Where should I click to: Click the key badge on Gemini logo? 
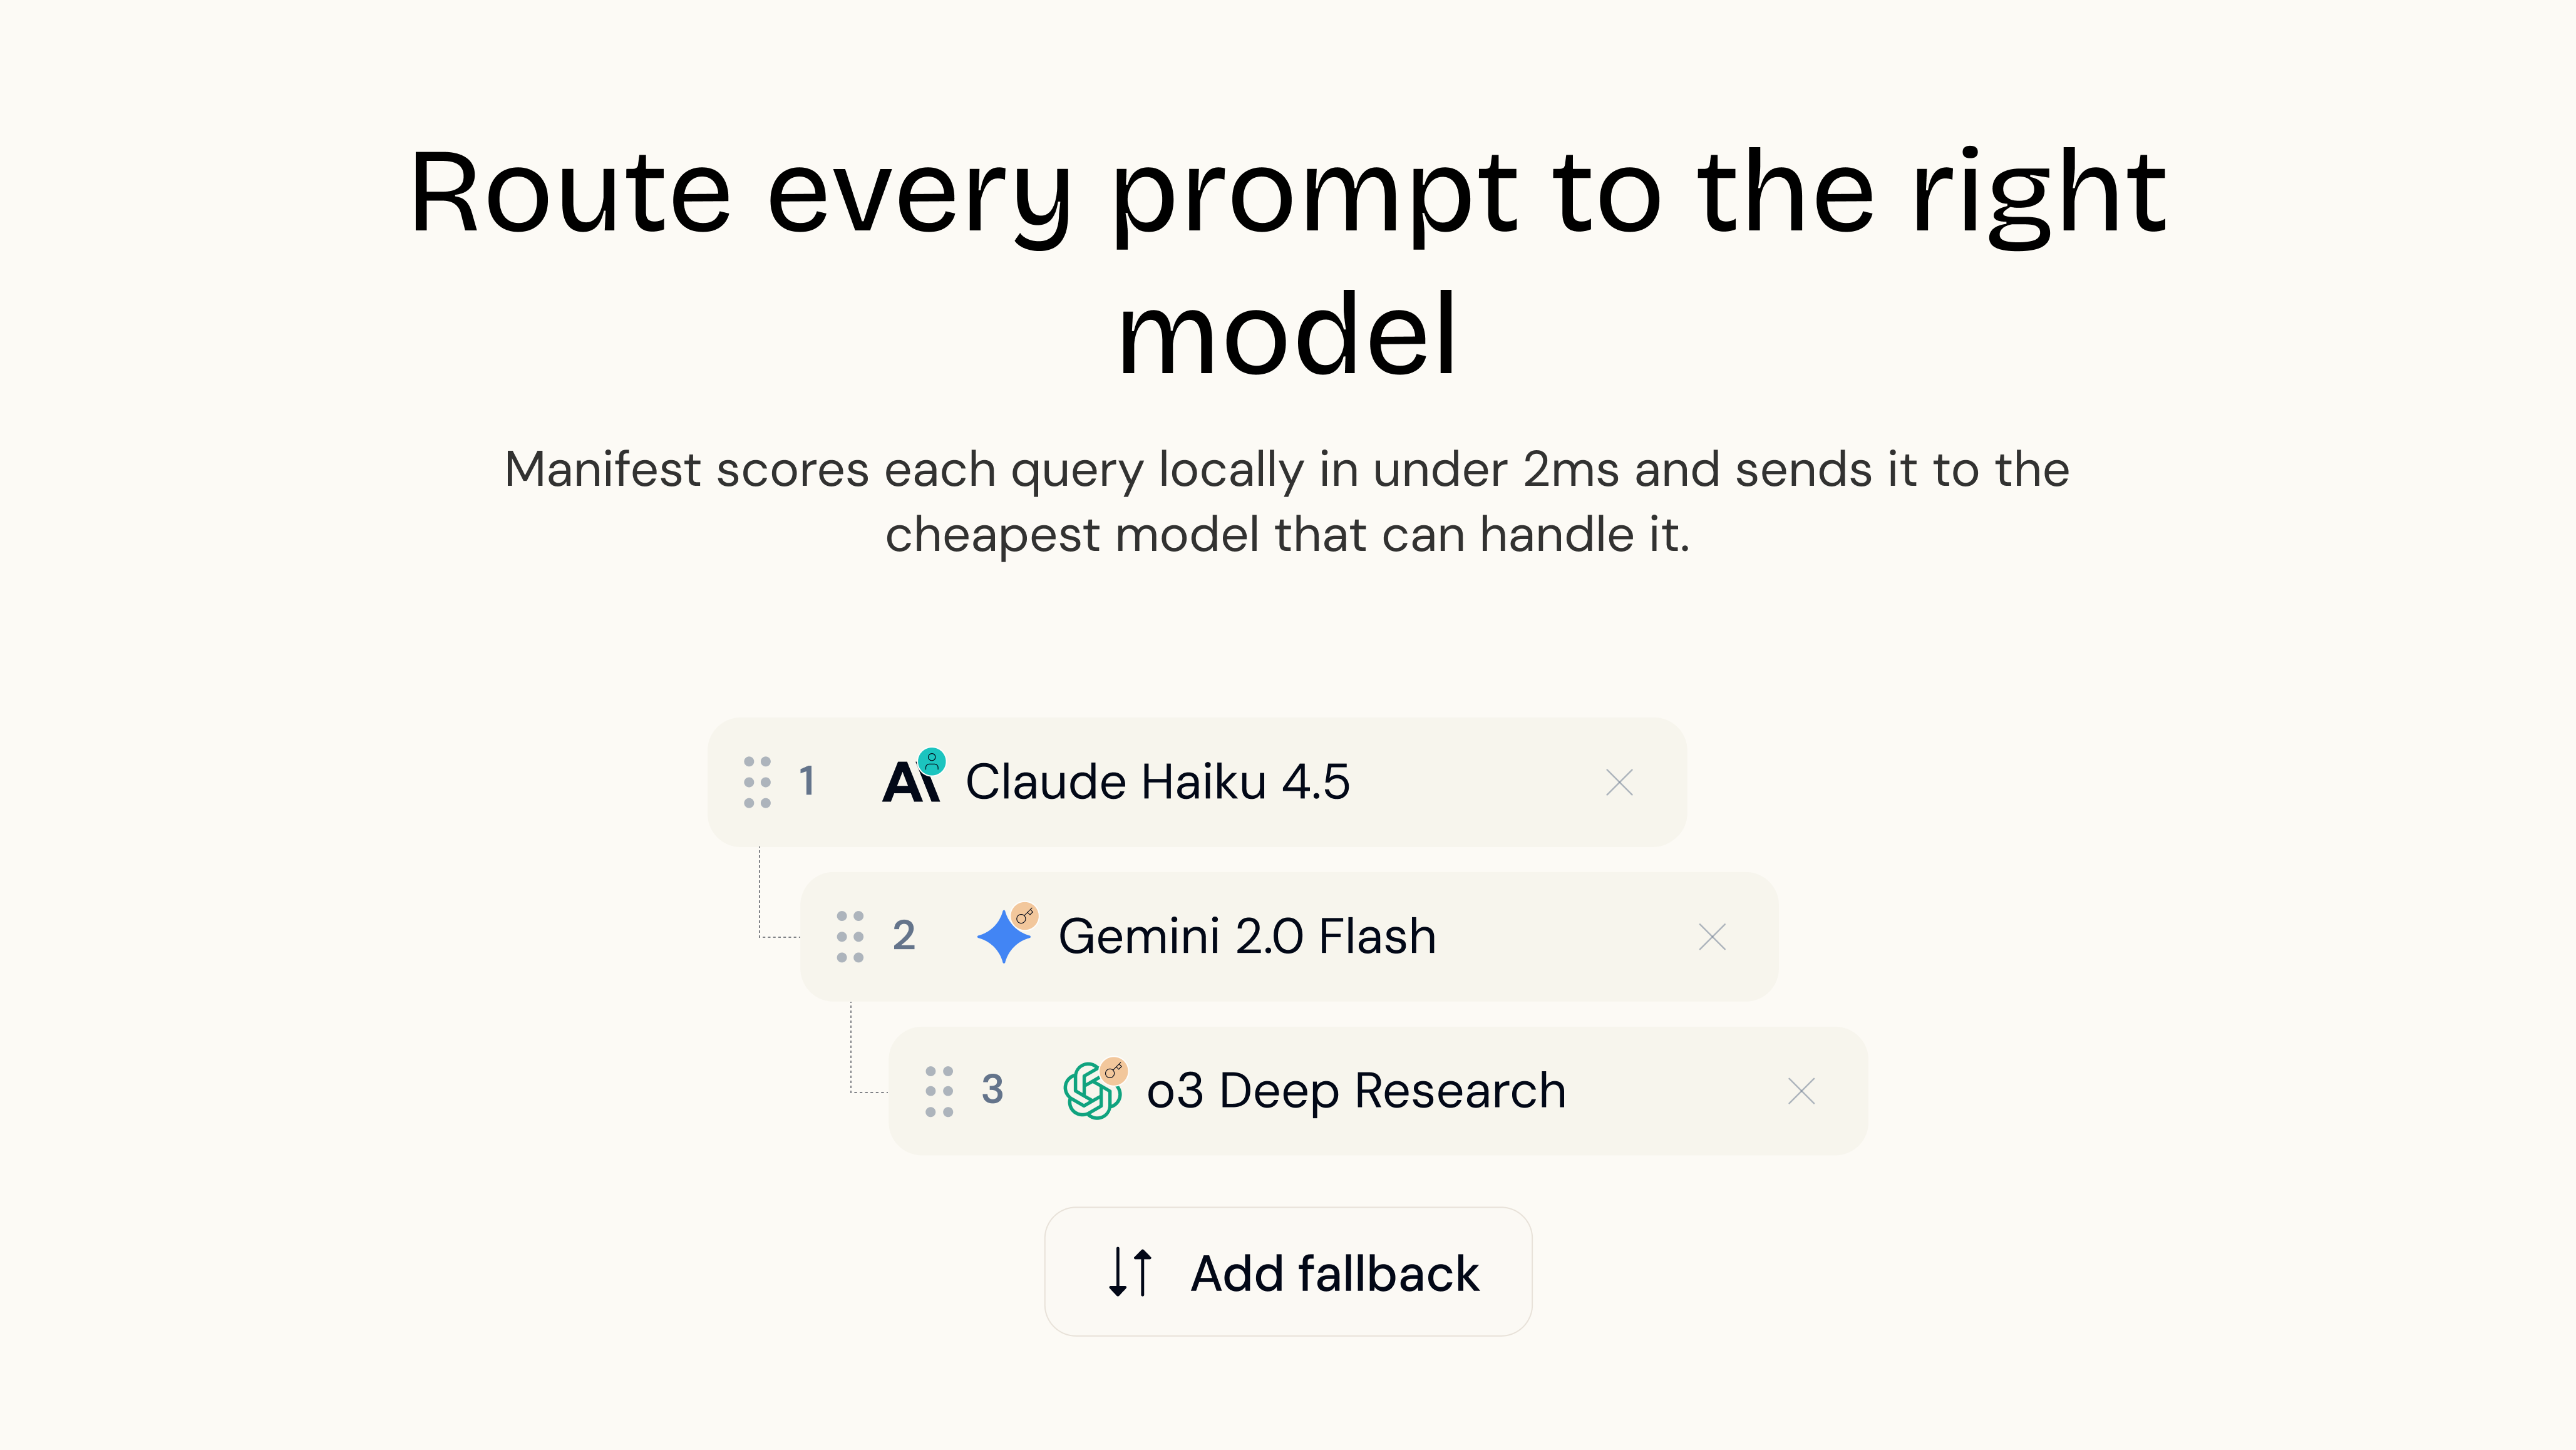(1025, 916)
